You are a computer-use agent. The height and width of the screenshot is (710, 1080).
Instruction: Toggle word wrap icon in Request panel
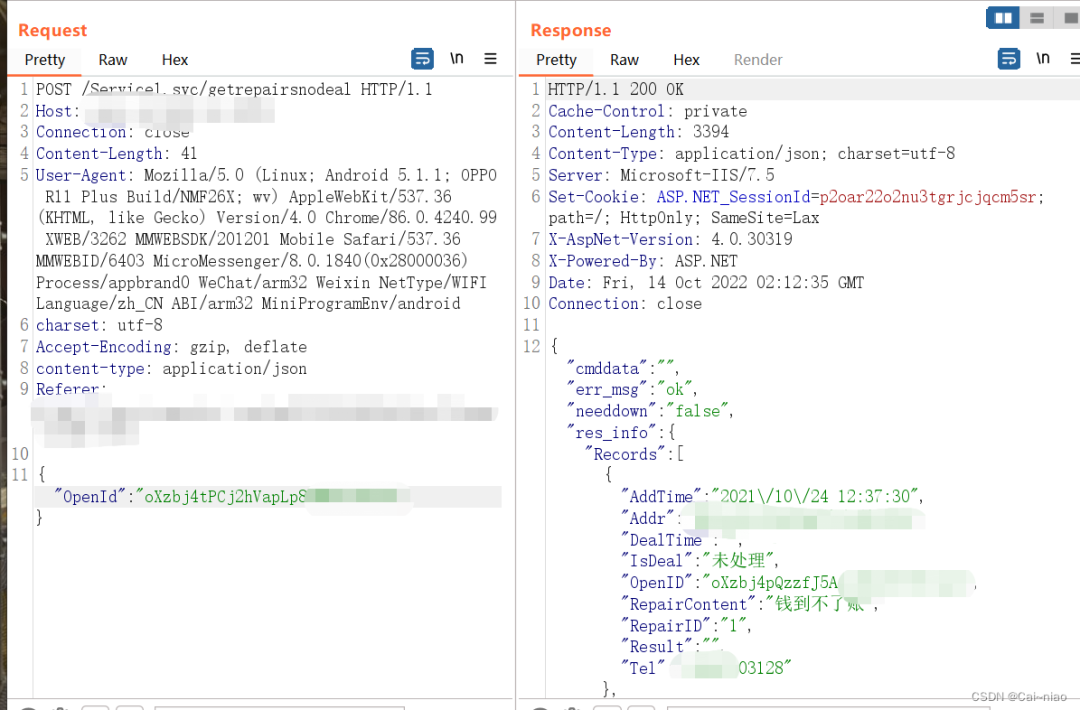422,59
